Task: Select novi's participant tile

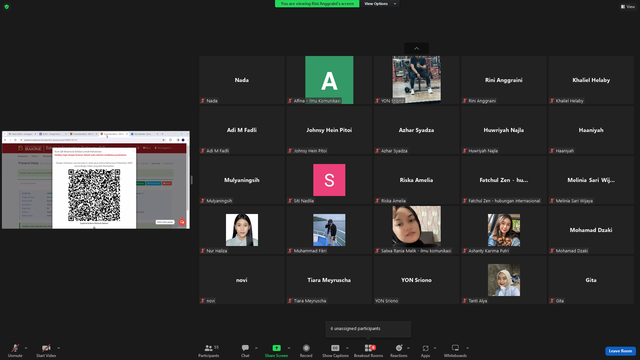Action: pyautogui.click(x=242, y=280)
